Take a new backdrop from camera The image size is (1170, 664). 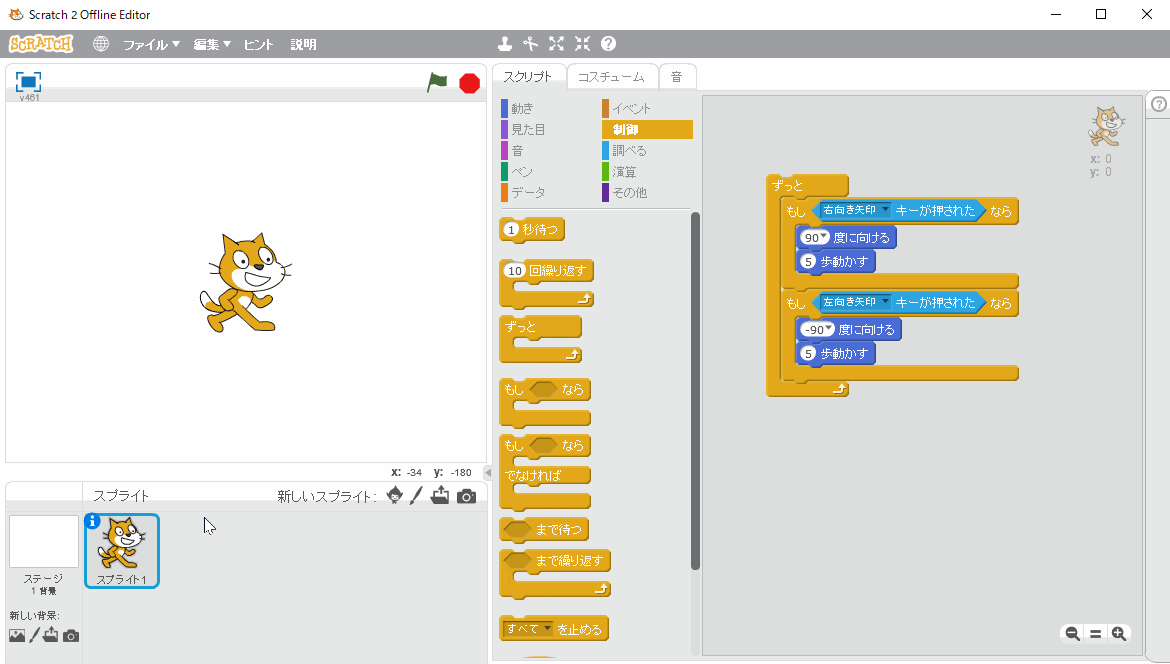point(71,636)
